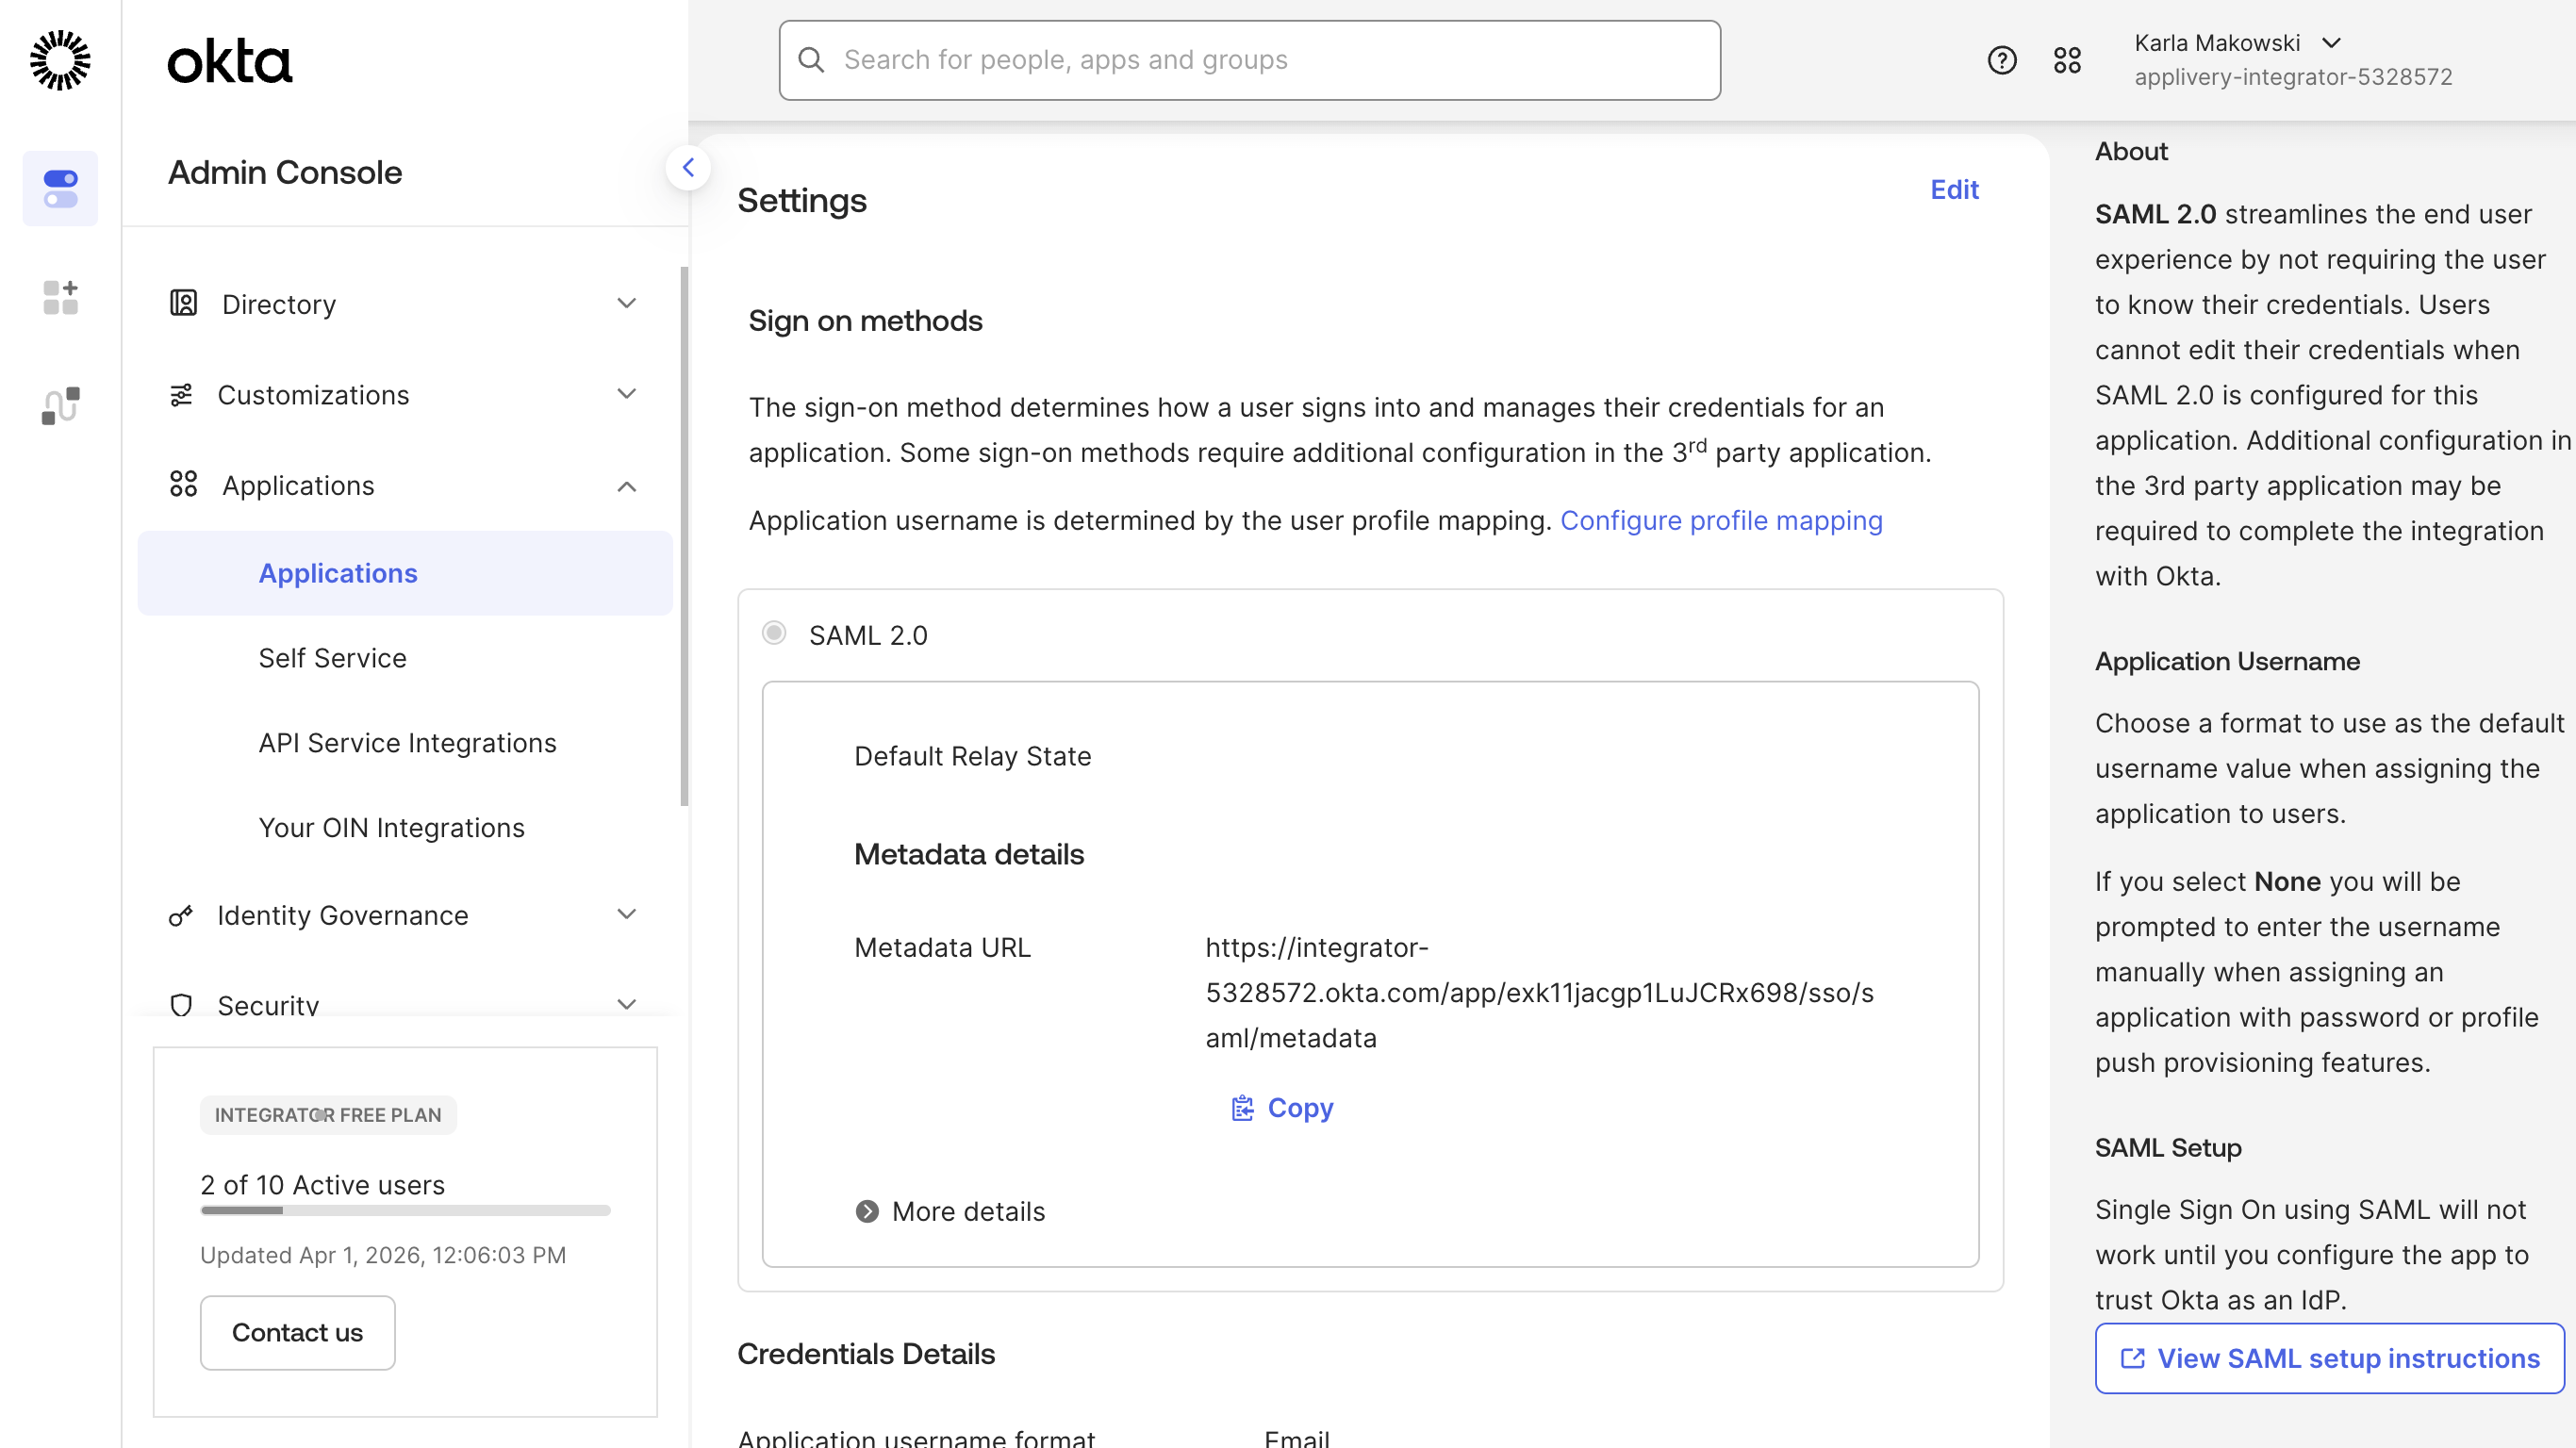This screenshot has height=1448, width=2576.
Task: Collapse the Applications section
Action: point(627,486)
